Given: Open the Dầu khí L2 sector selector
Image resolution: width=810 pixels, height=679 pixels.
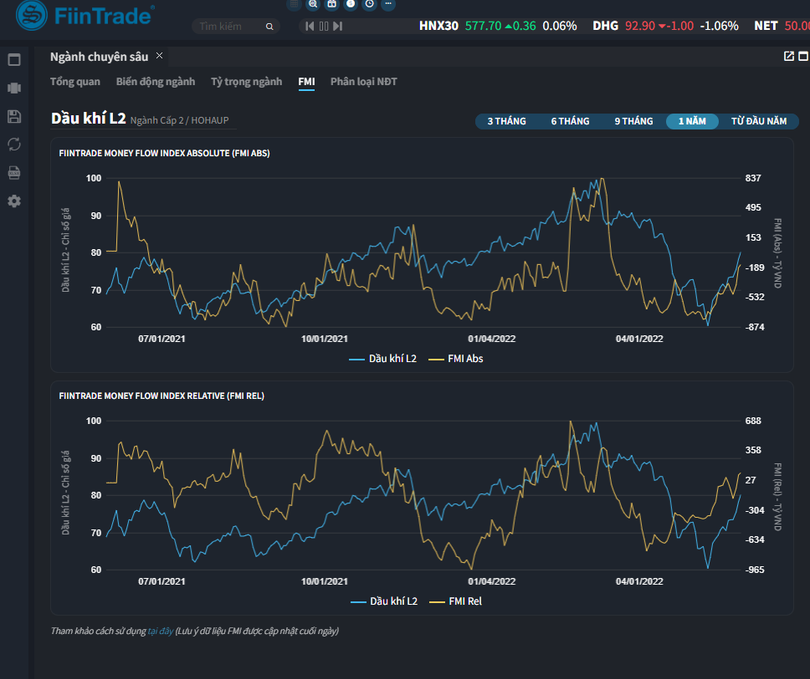Looking at the screenshot, I should (88, 119).
